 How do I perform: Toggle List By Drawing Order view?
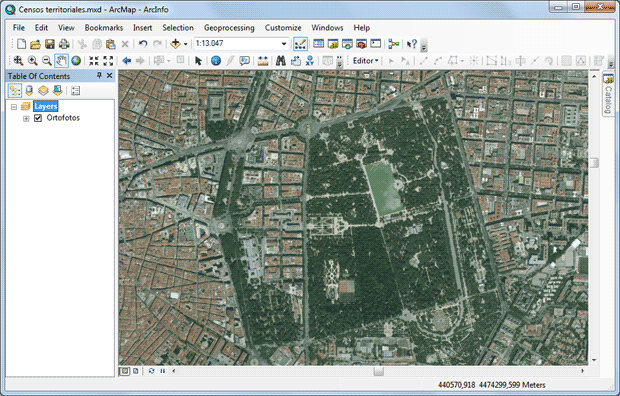[x=15, y=91]
